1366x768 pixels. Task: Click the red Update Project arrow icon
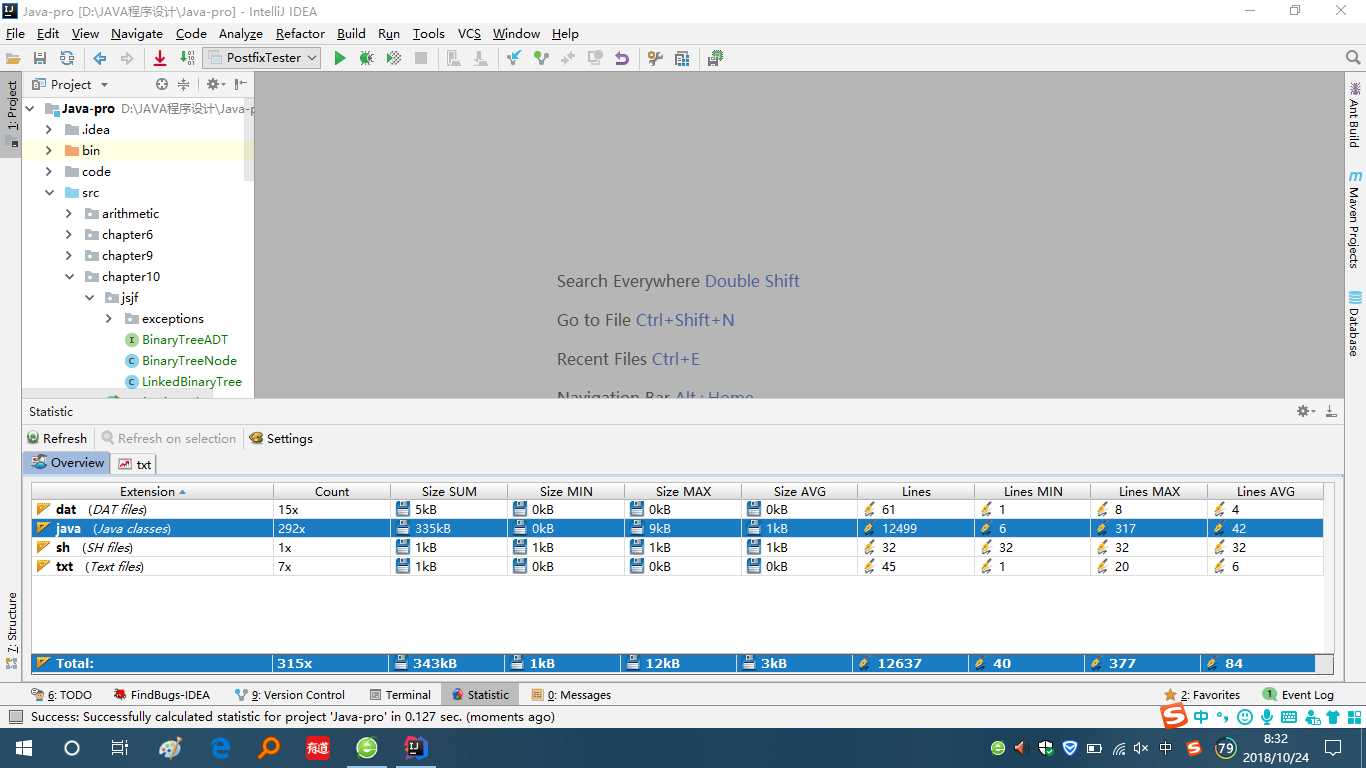(x=159, y=58)
